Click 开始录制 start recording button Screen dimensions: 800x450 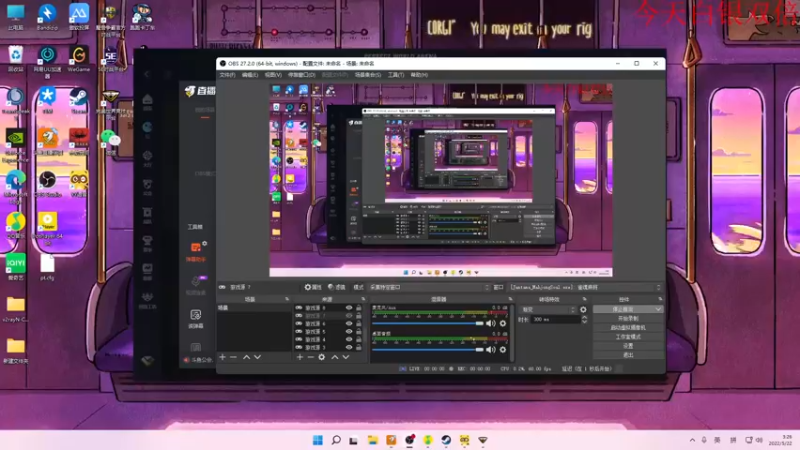point(628,318)
